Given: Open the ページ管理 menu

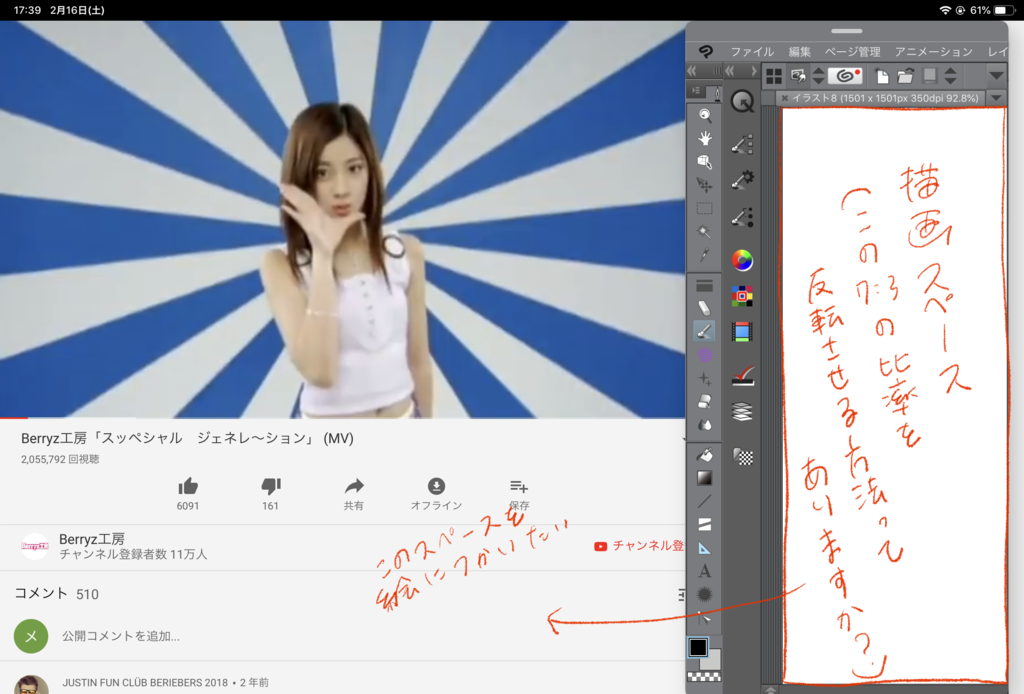Looking at the screenshot, I should 852,52.
